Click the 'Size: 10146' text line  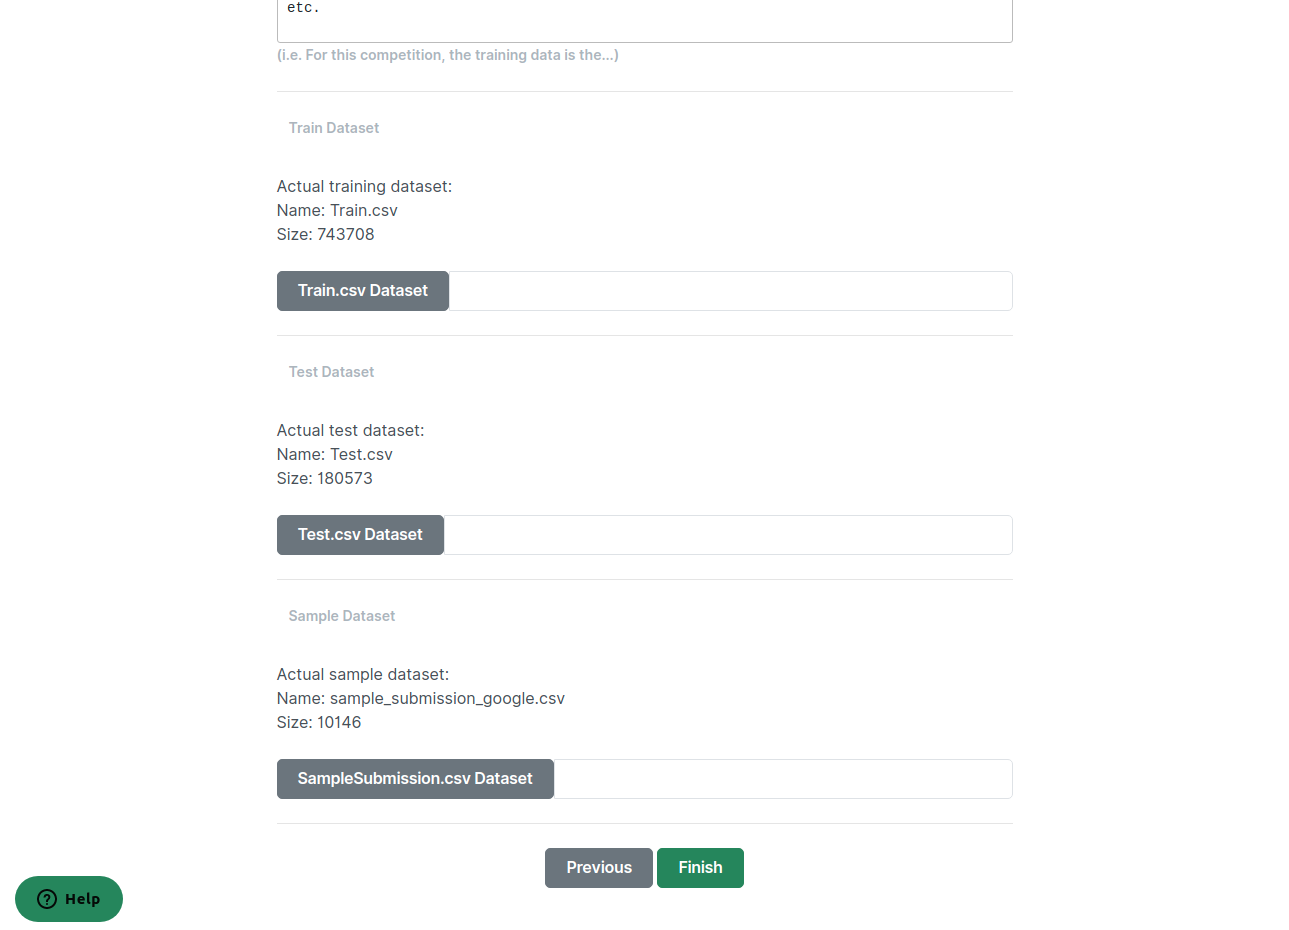[x=319, y=722]
